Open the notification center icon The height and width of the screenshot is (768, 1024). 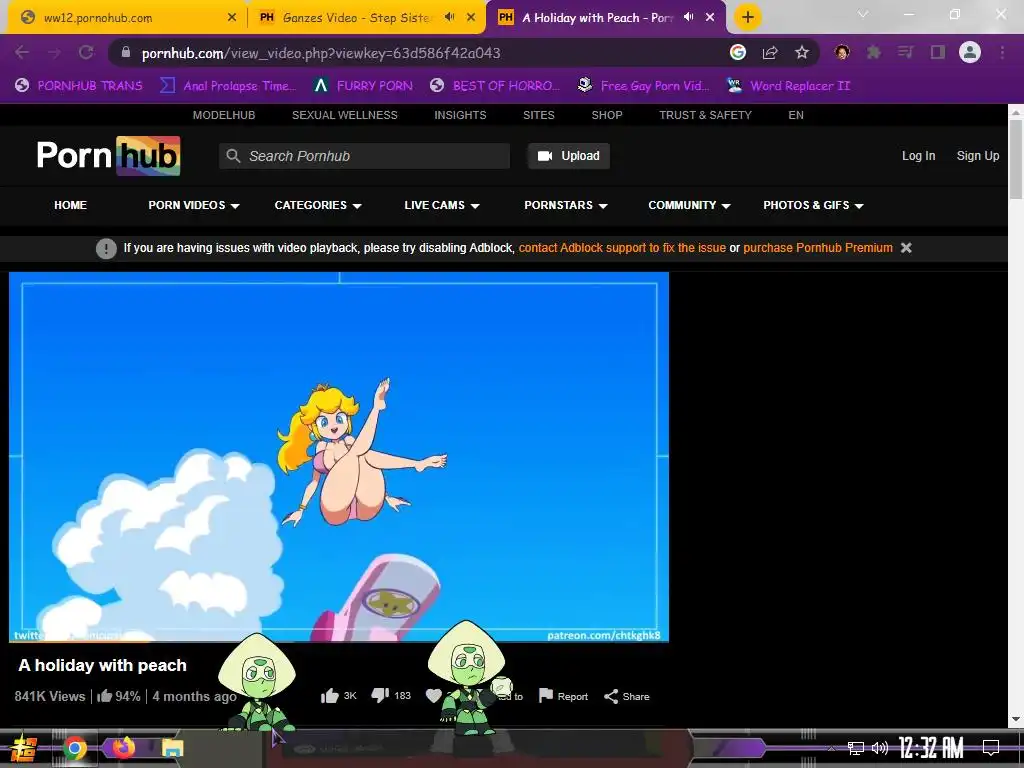click(x=991, y=747)
